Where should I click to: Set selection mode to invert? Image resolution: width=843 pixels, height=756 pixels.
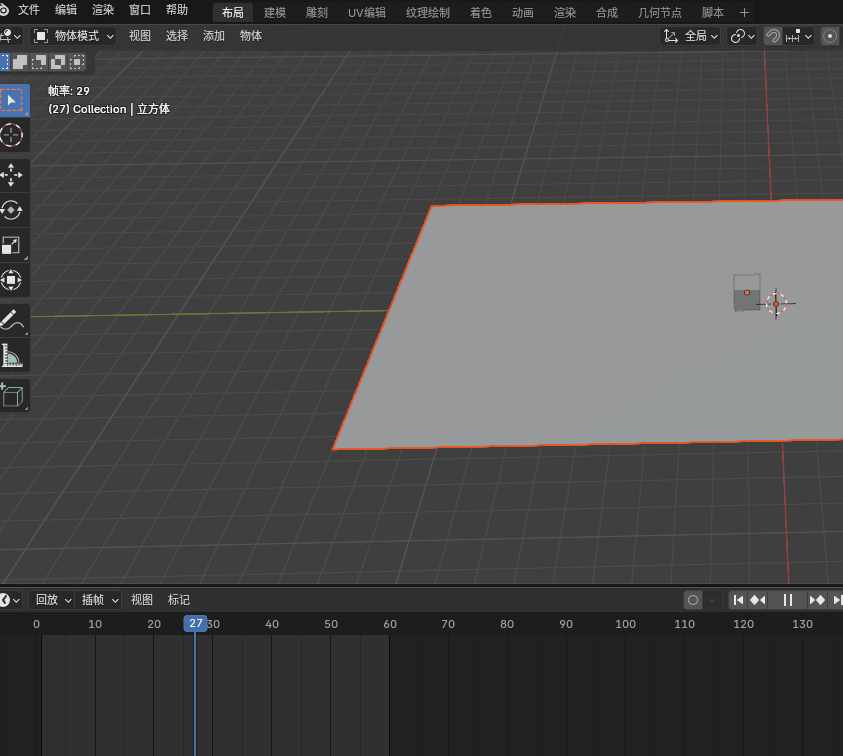tap(58, 62)
